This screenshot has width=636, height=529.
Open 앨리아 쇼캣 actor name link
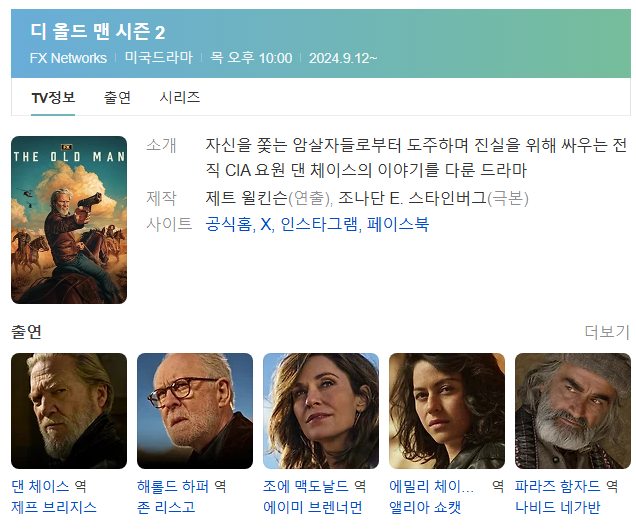[425, 507]
